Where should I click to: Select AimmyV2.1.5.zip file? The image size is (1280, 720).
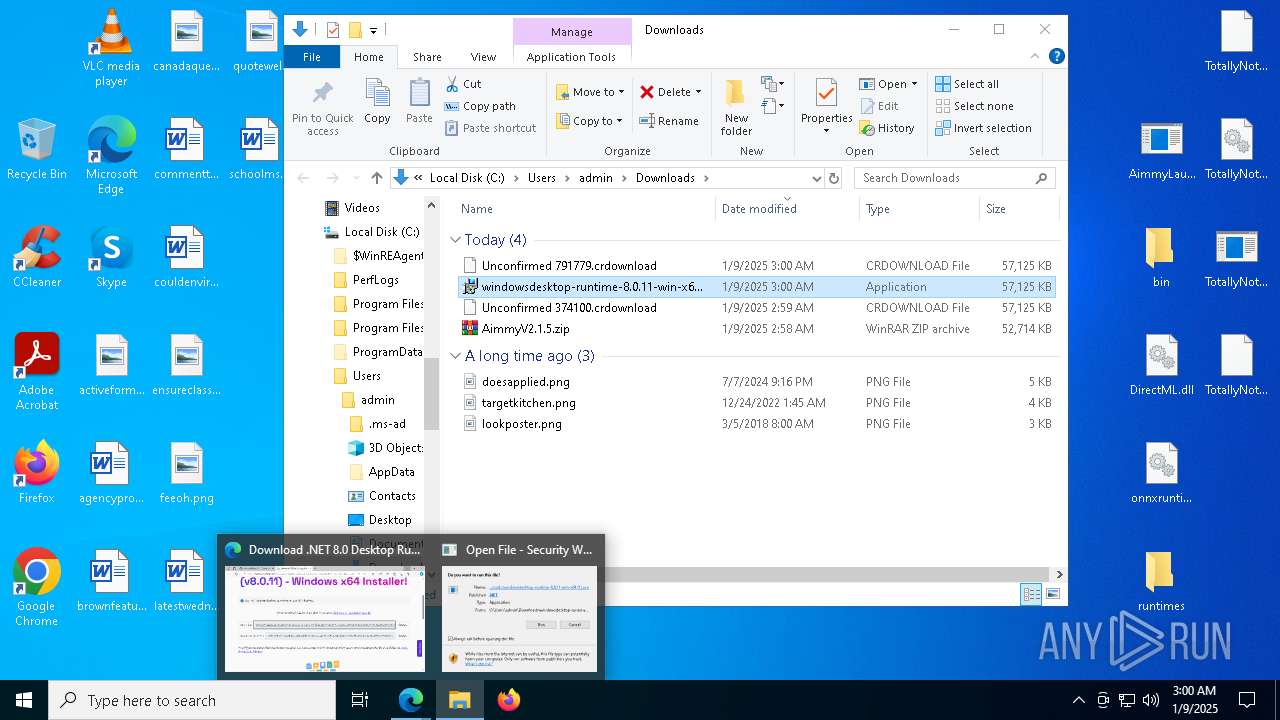[756, 328]
